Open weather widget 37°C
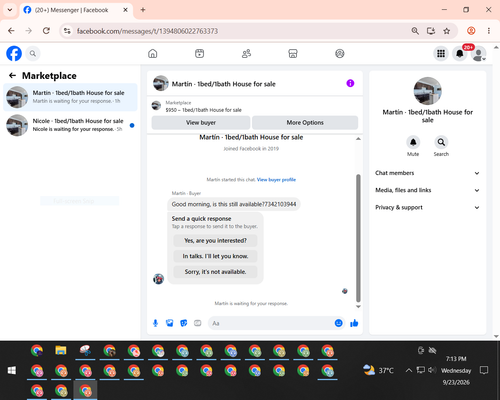The width and height of the screenshot is (500, 400). pyautogui.click(x=378, y=370)
